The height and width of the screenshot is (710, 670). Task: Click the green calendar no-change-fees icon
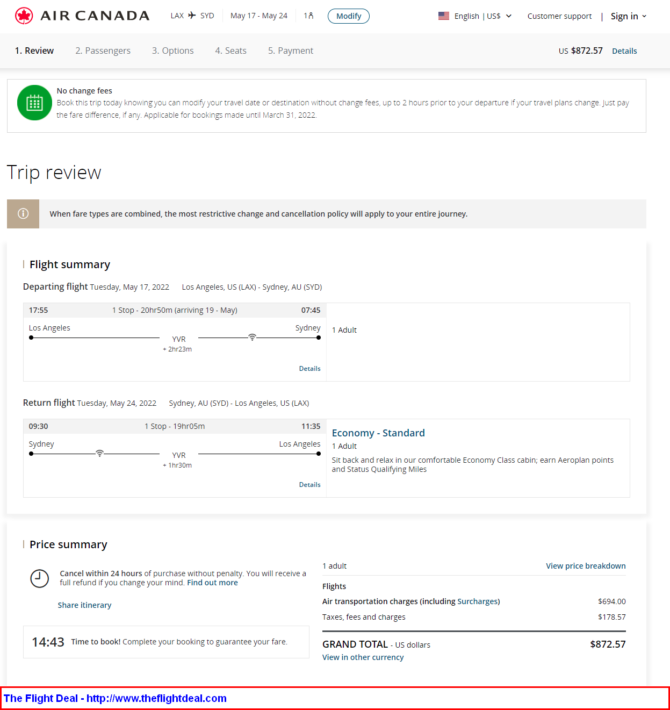[x=35, y=103]
